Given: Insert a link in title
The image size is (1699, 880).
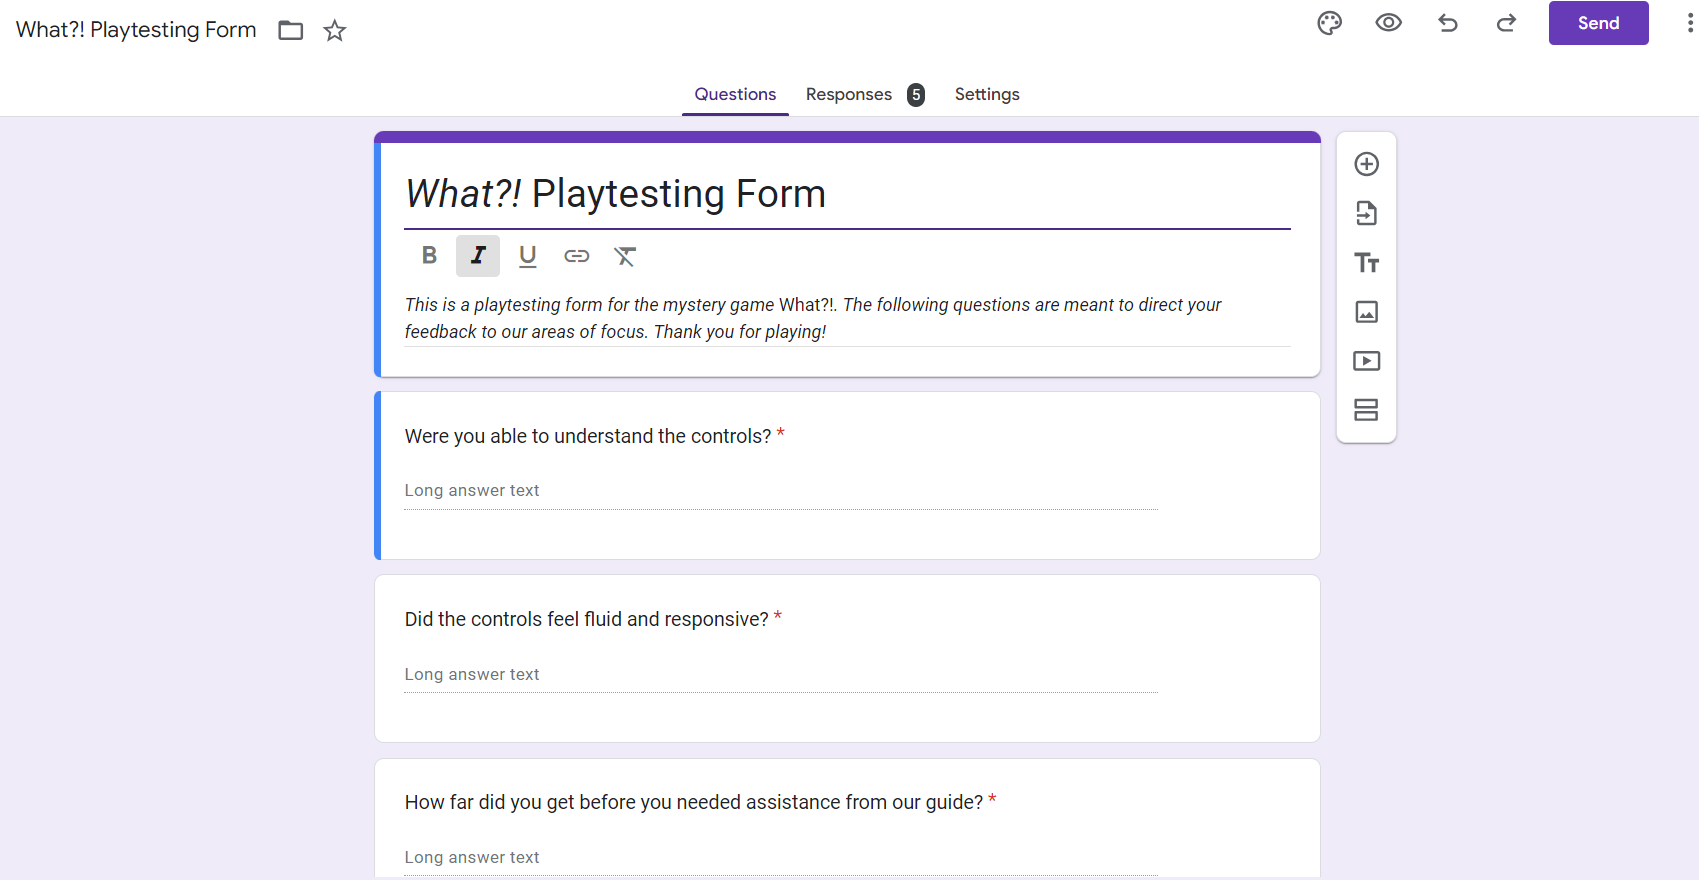Looking at the screenshot, I should coord(576,256).
